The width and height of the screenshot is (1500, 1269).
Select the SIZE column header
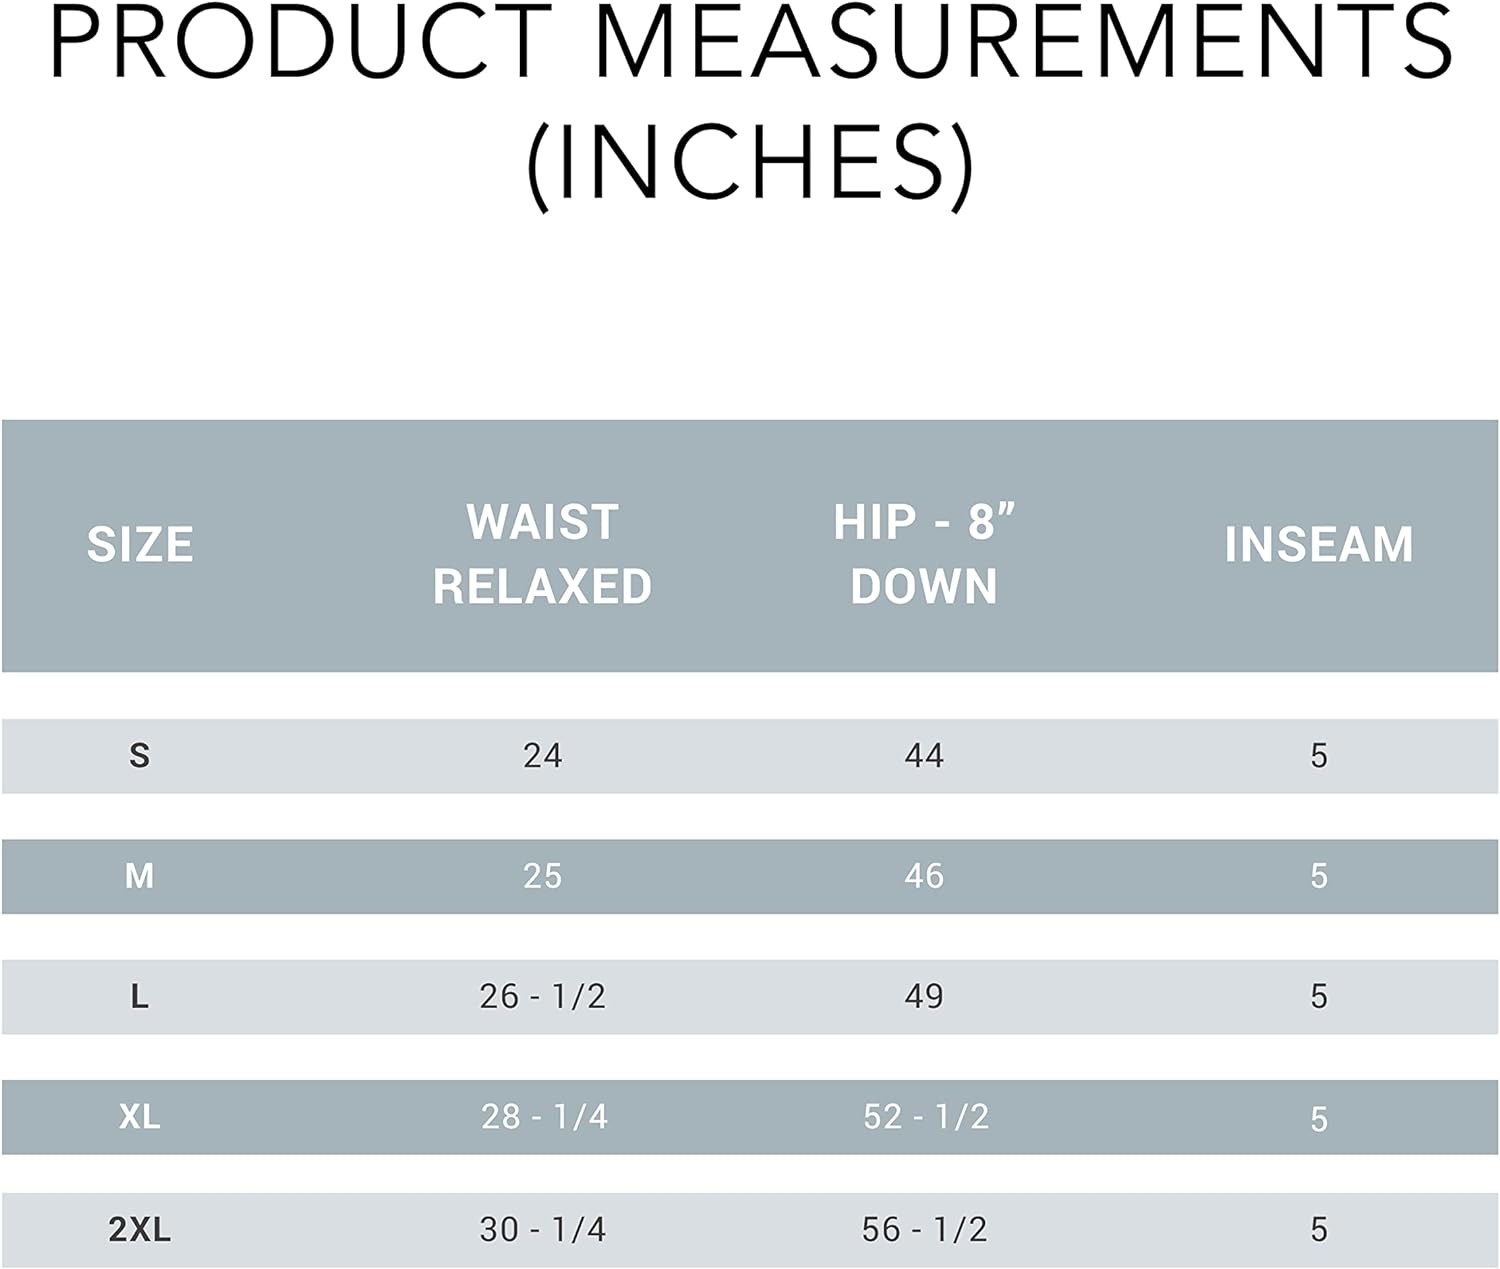(140, 545)
